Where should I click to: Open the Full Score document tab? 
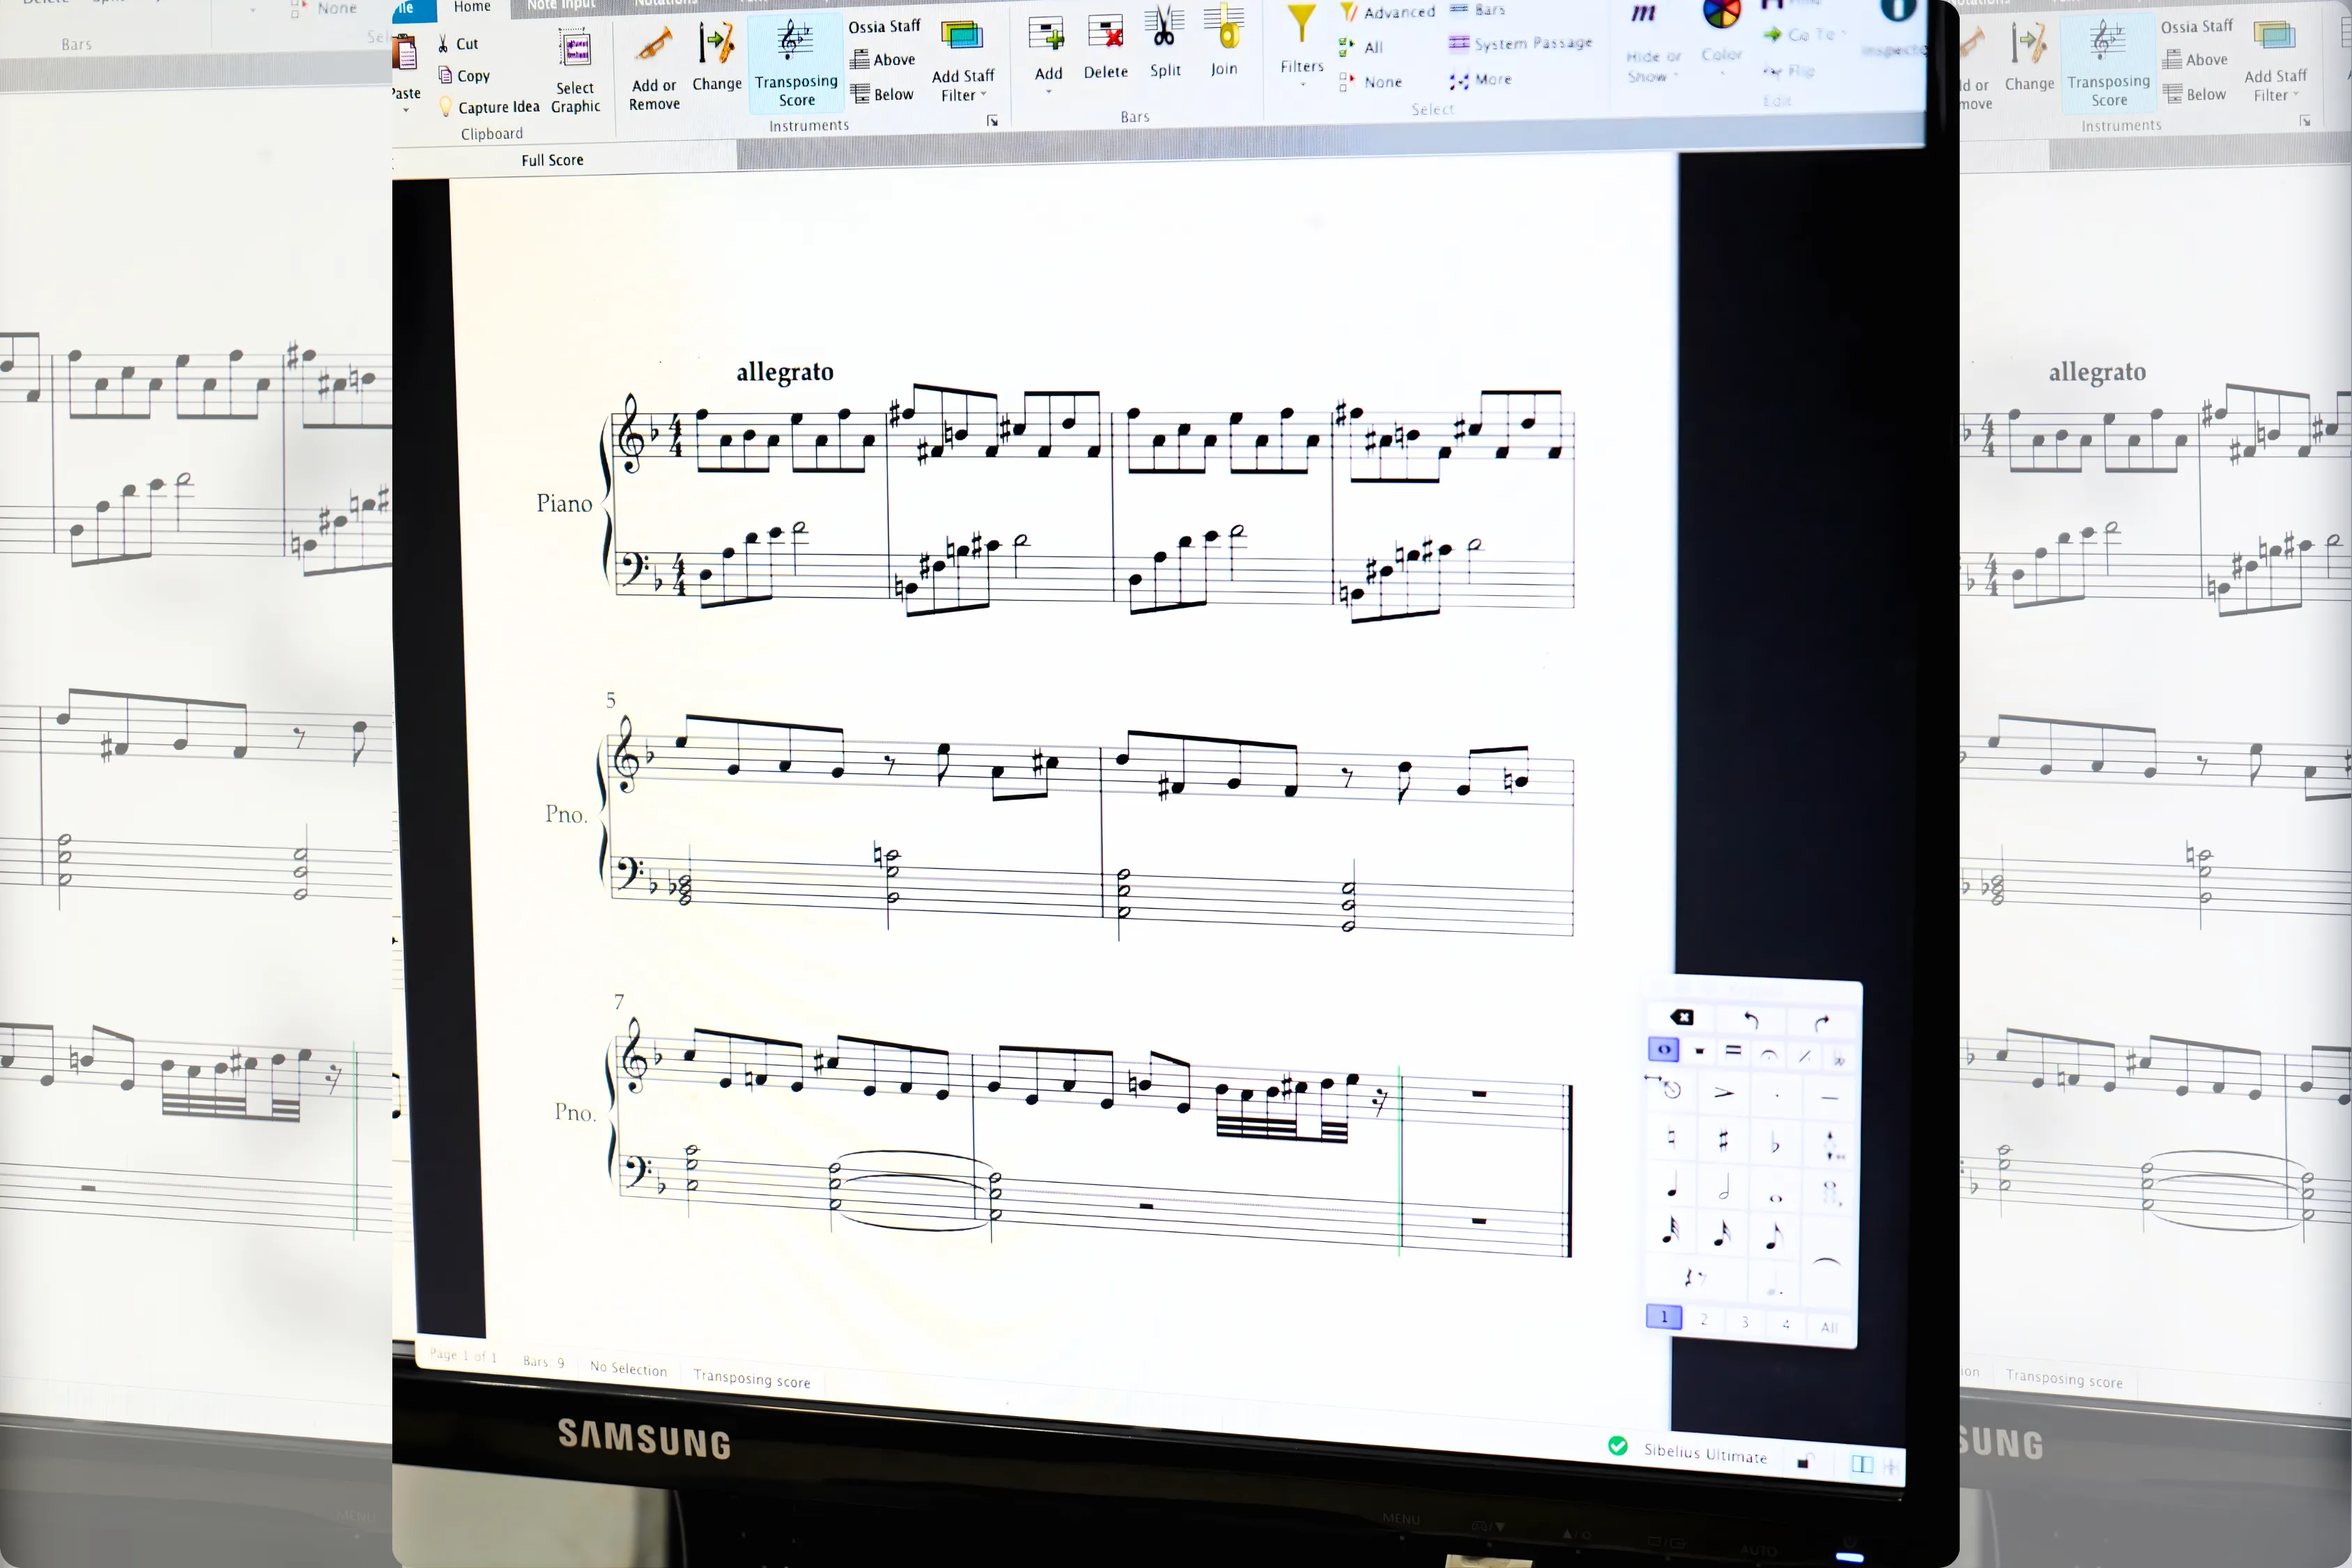552,160
